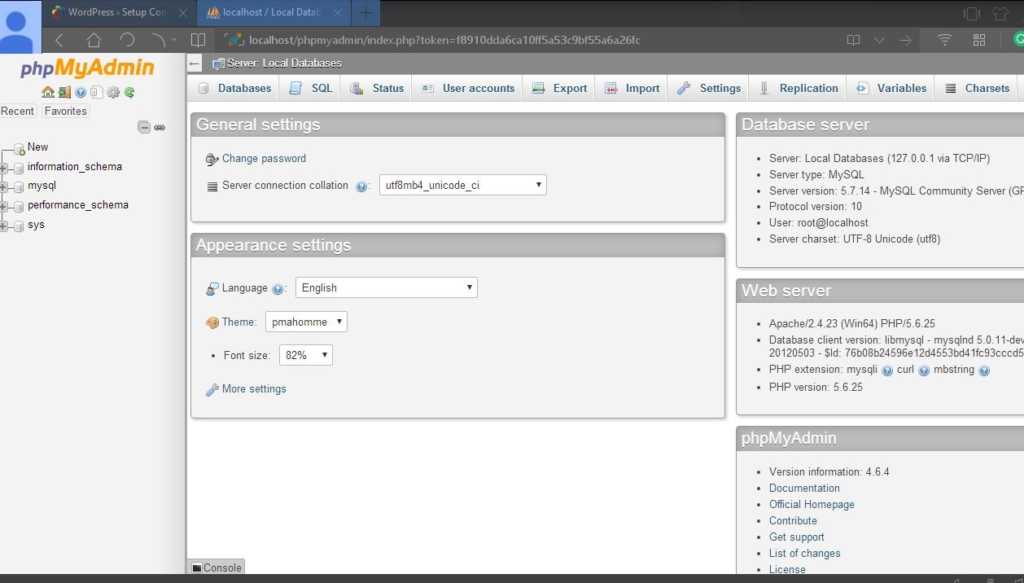
Task: Click help icon next to Server connection collation
Action: pyautogui.click(x=362, y=186)
